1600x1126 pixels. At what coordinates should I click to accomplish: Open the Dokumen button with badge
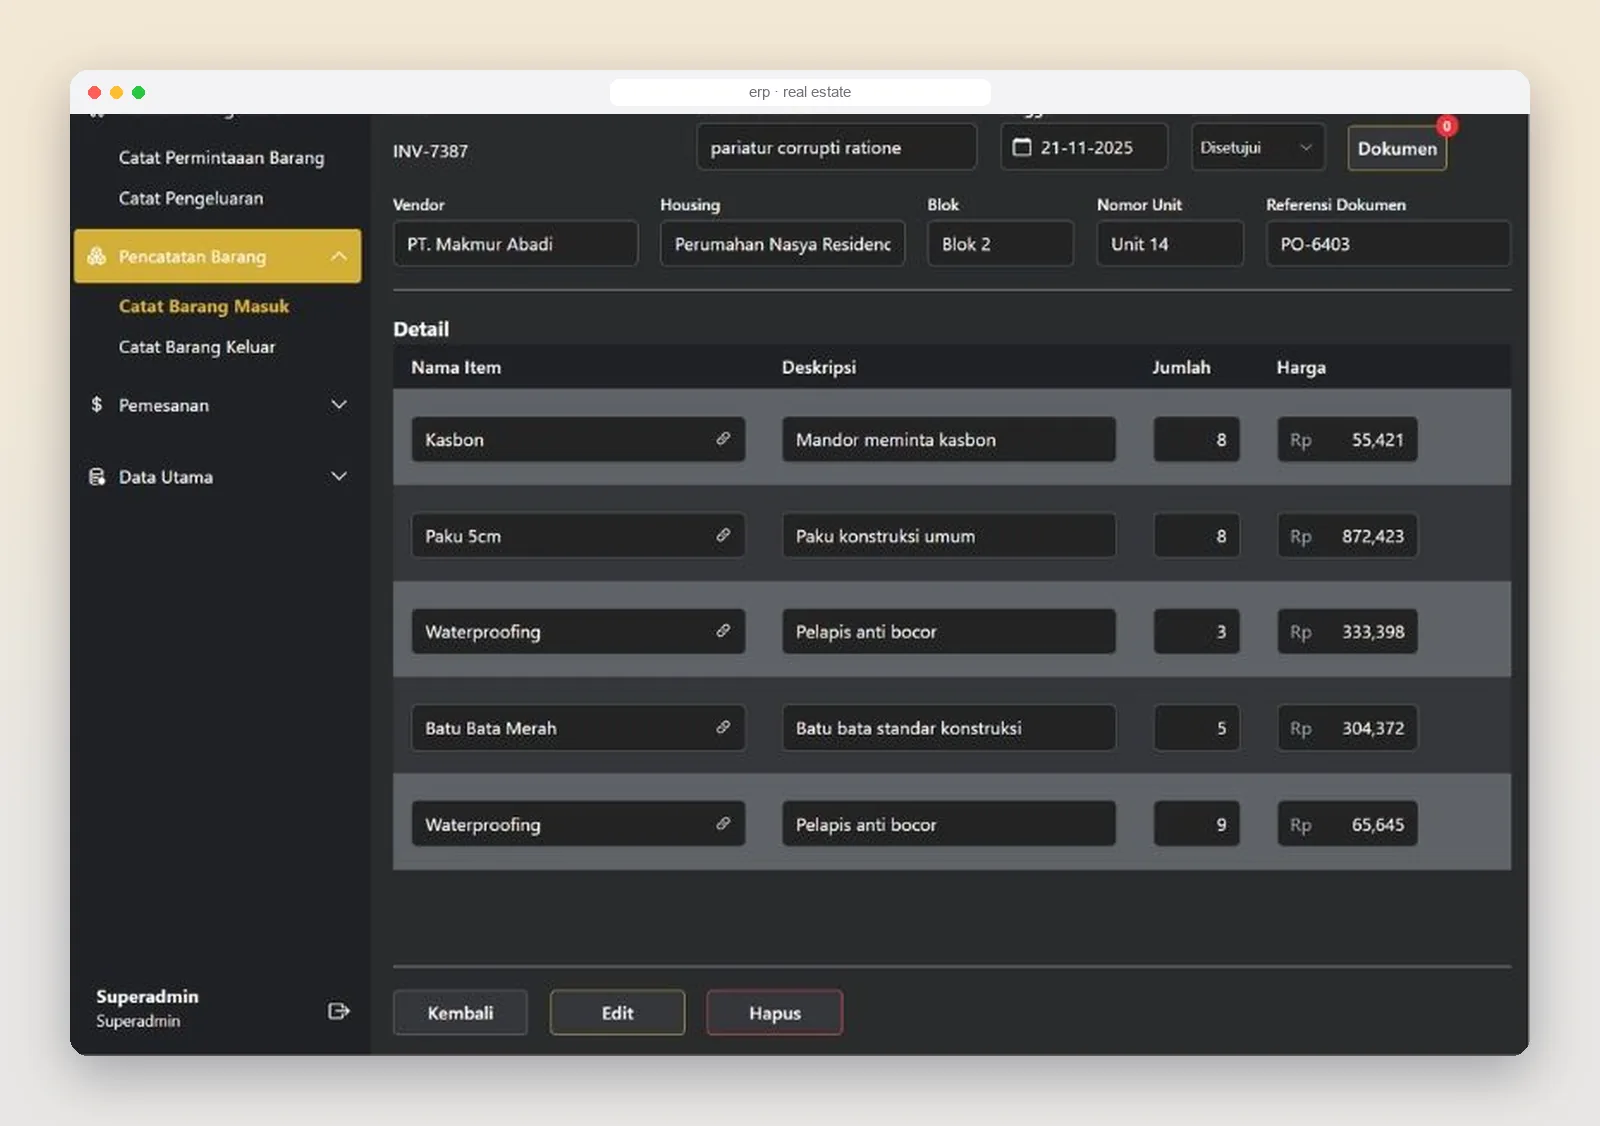pyautogui.click(x=1397, y=148)
